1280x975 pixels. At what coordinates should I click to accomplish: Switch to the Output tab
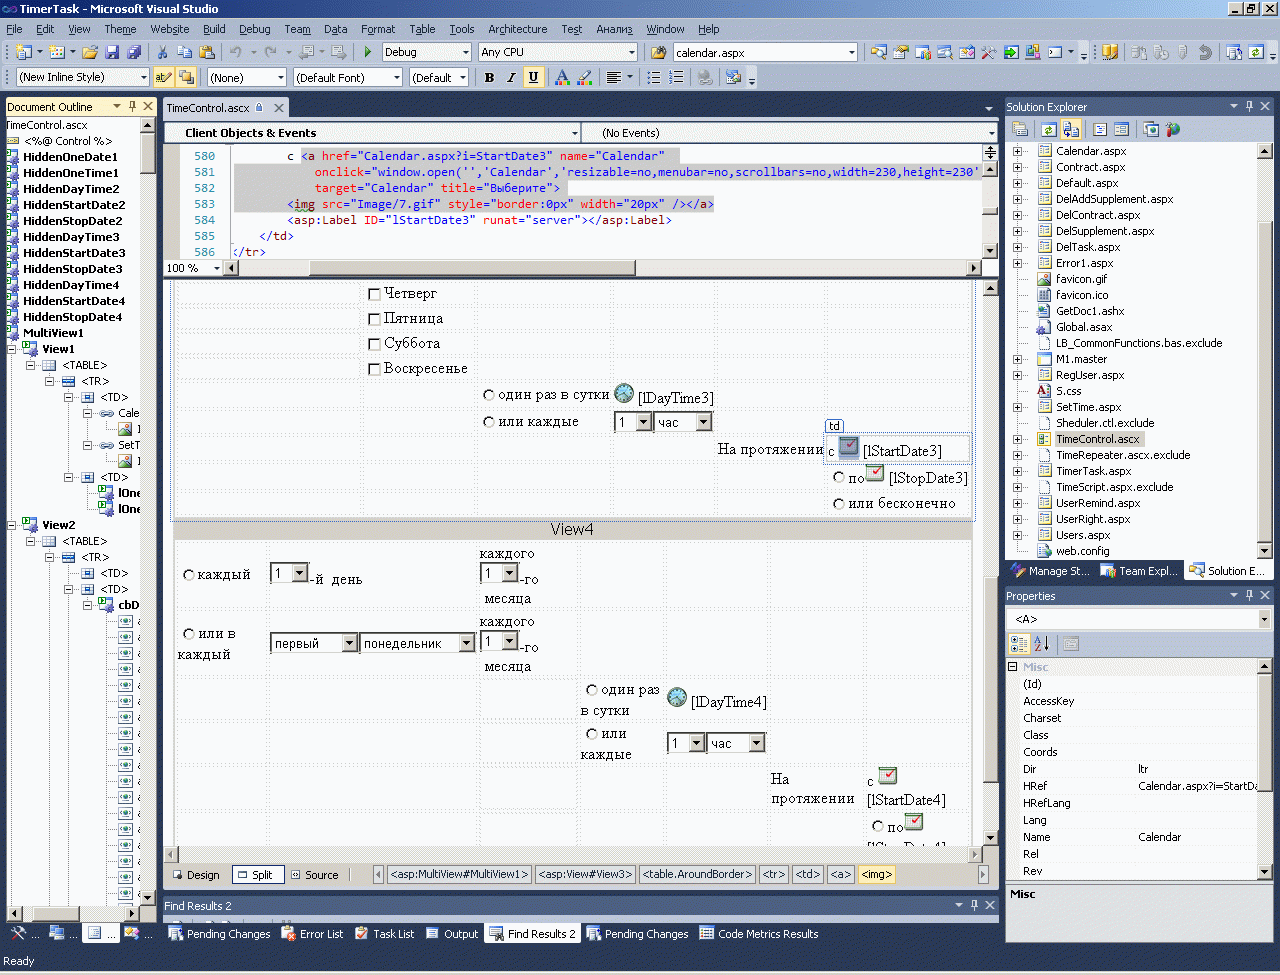[x=452, y=934]
